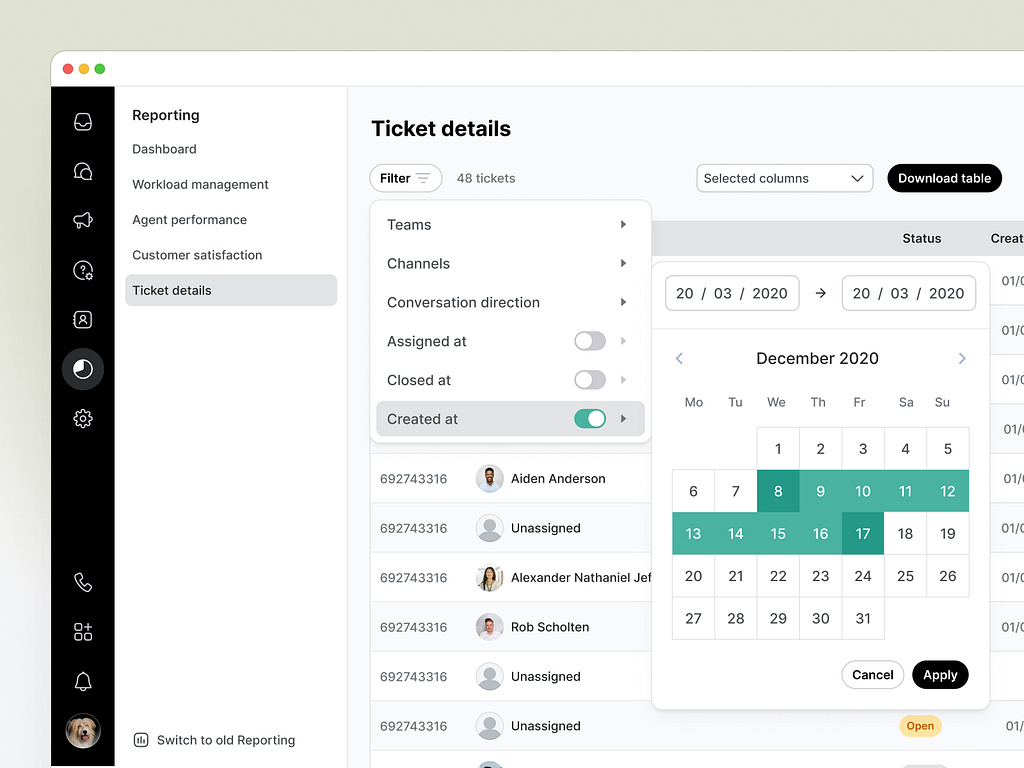Image resolution: width=1024 pixels, height=768 pixels.
Task: Click the Reporting pie-chart icon
Action: point(83,368)
